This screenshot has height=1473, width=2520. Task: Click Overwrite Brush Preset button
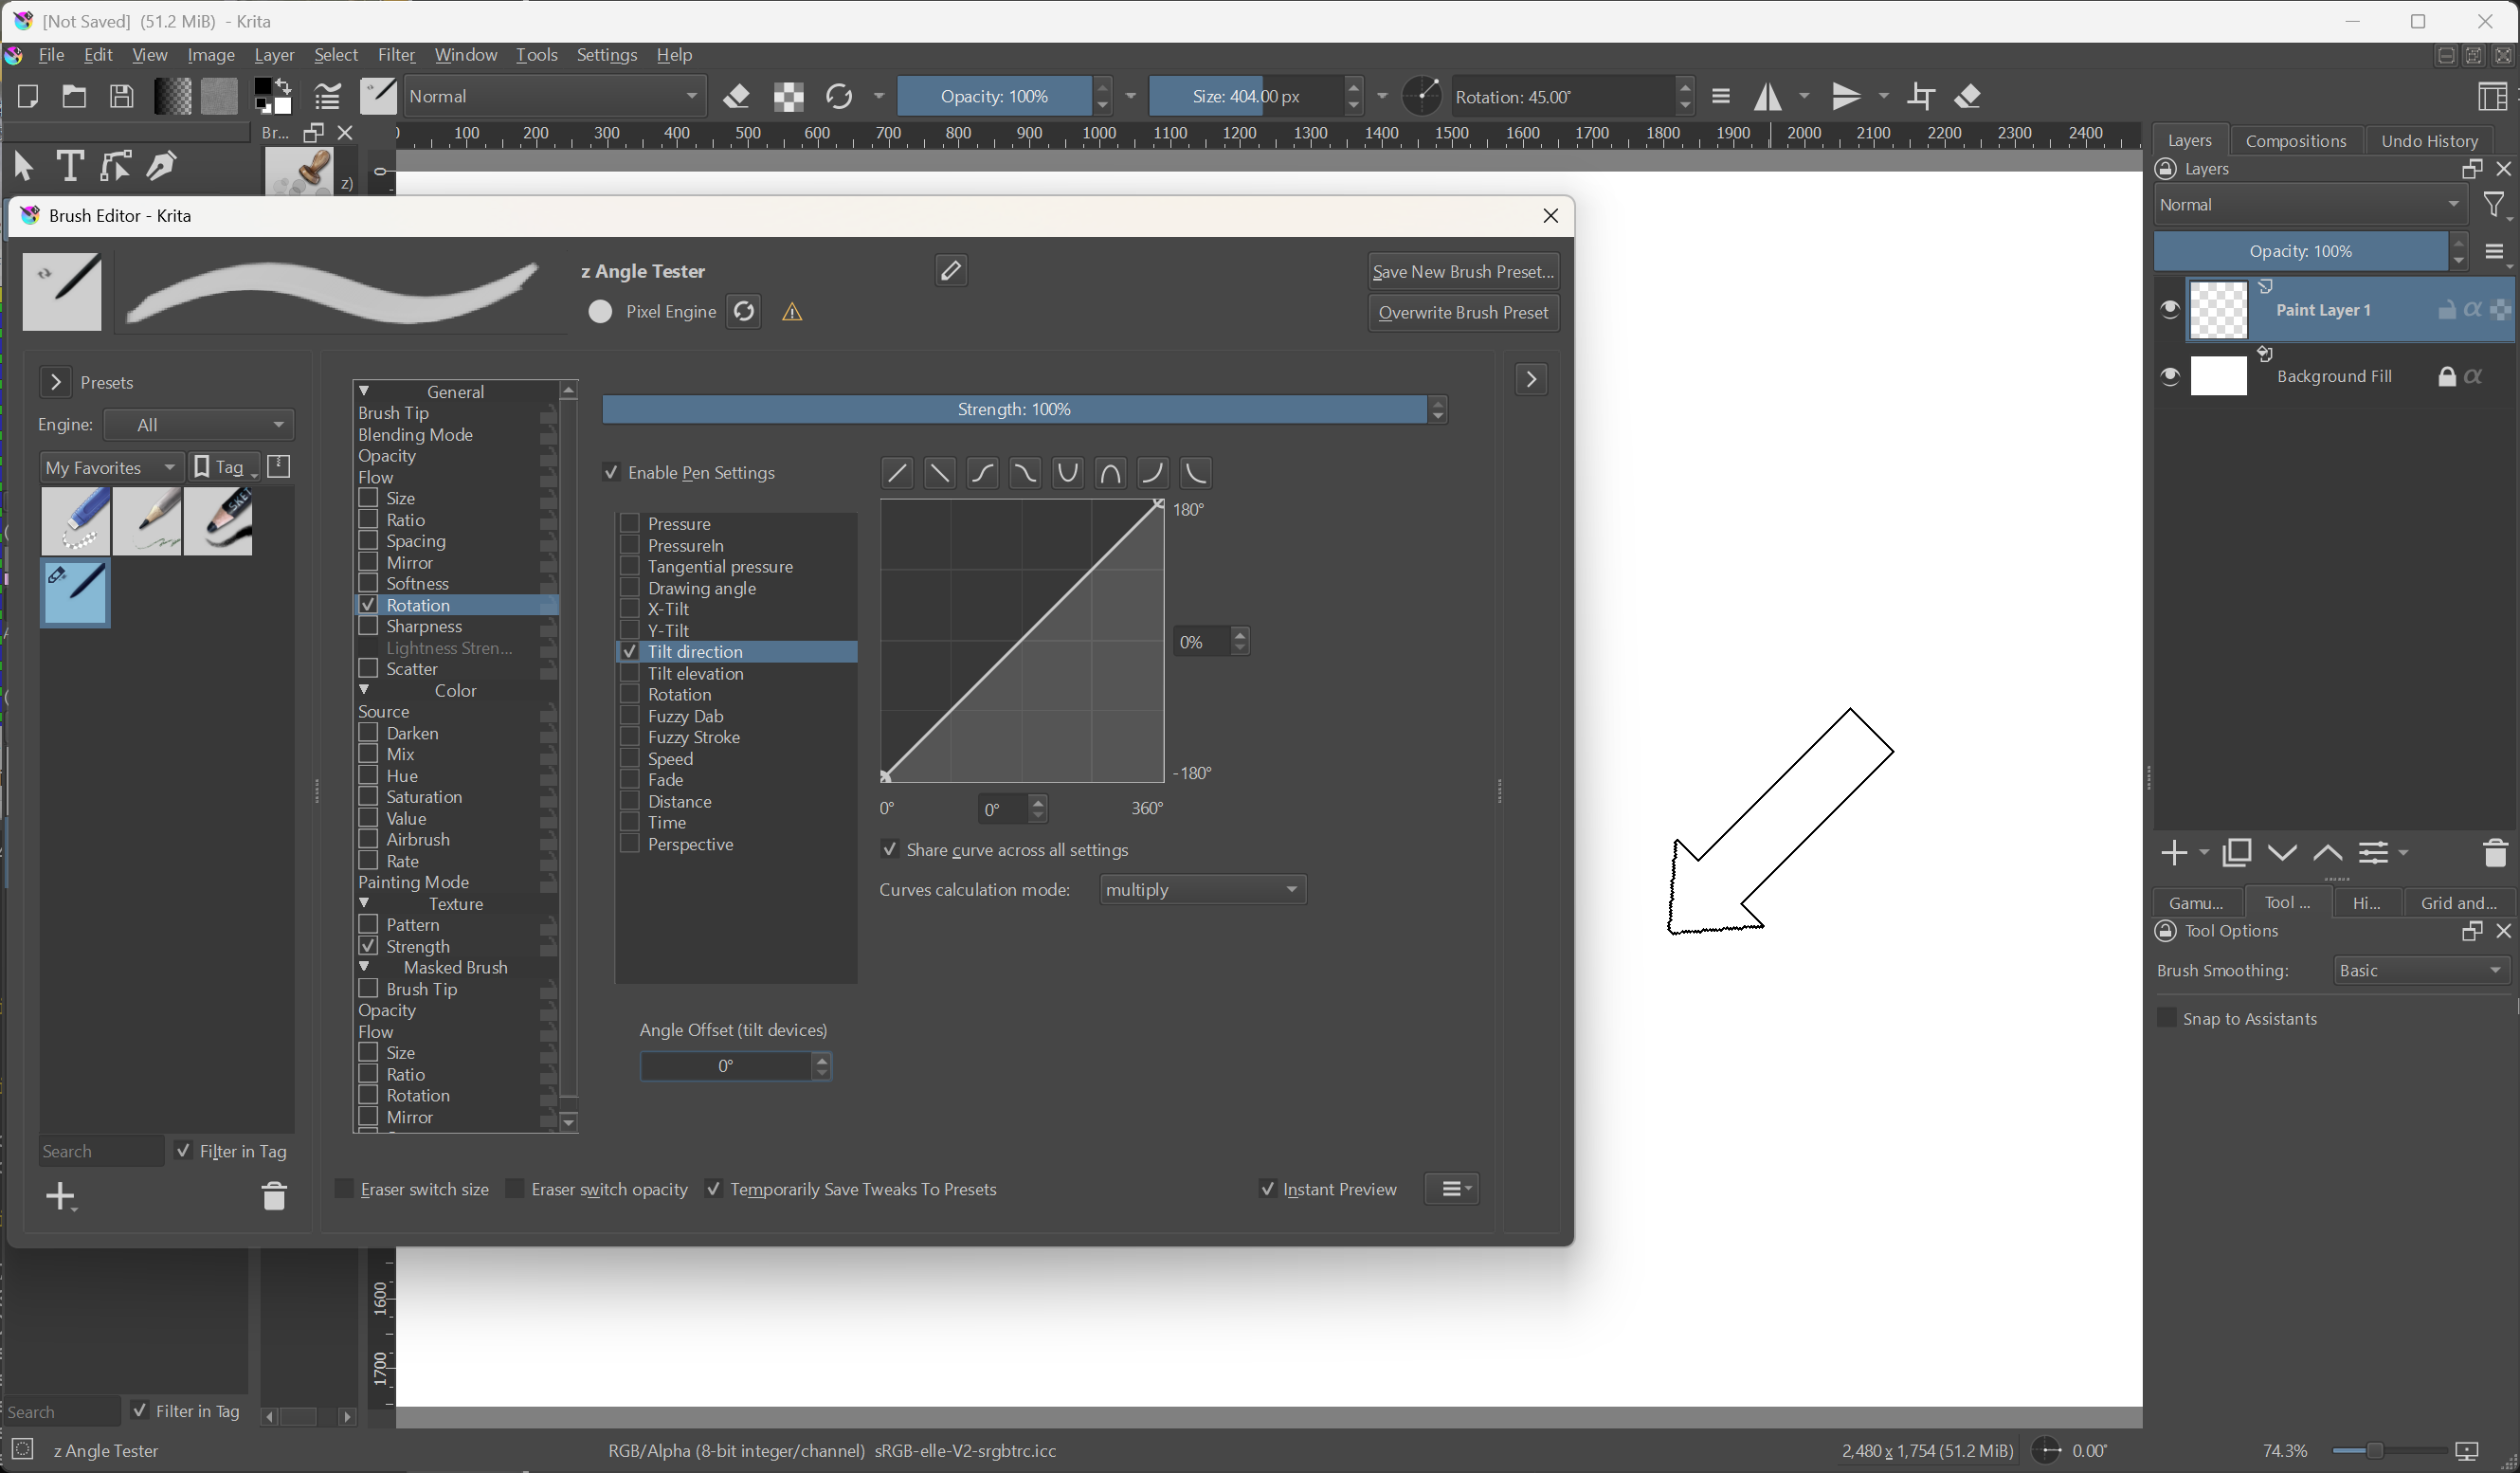click(1462, 313)
